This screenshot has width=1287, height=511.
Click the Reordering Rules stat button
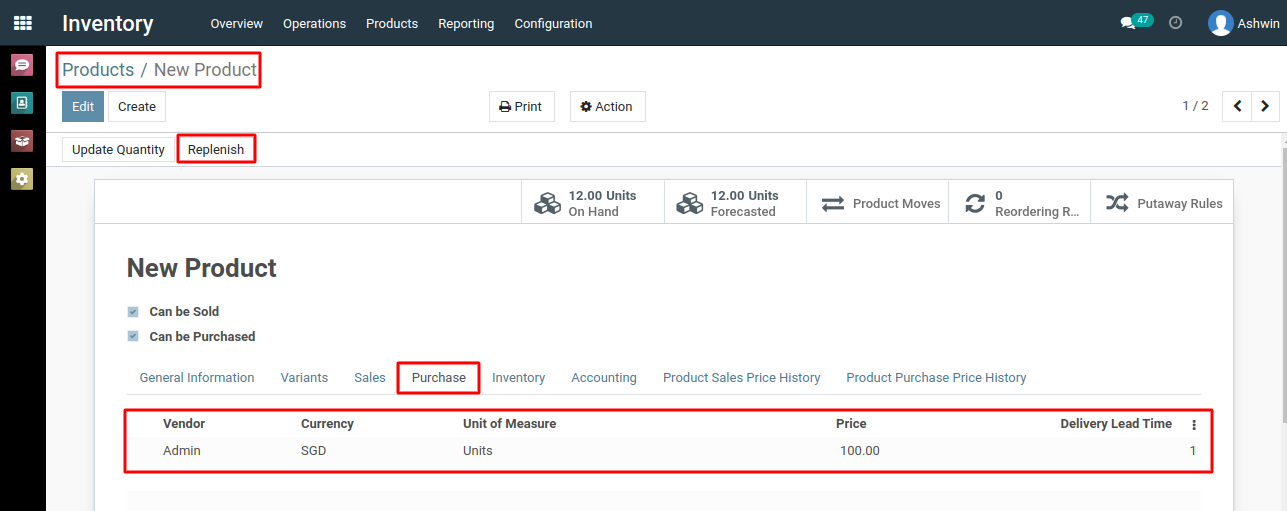click(1019, 203)
